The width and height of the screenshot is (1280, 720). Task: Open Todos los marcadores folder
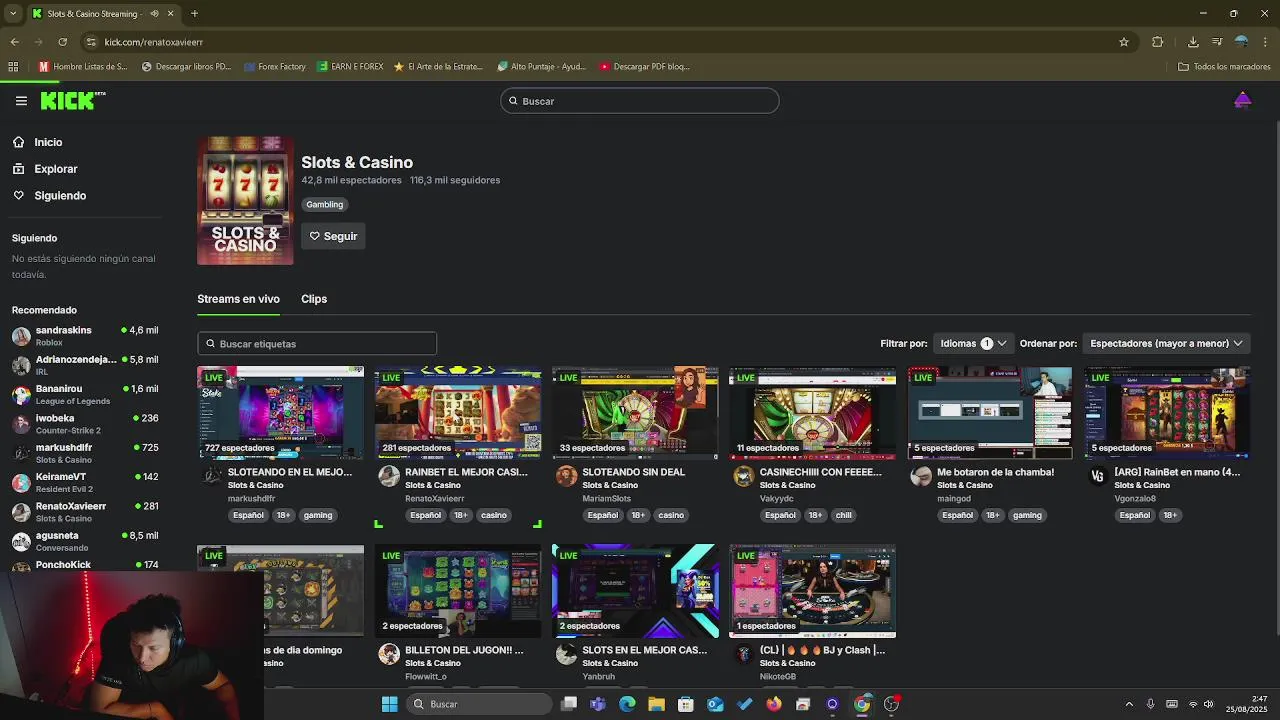click(x=1224, y=67)
